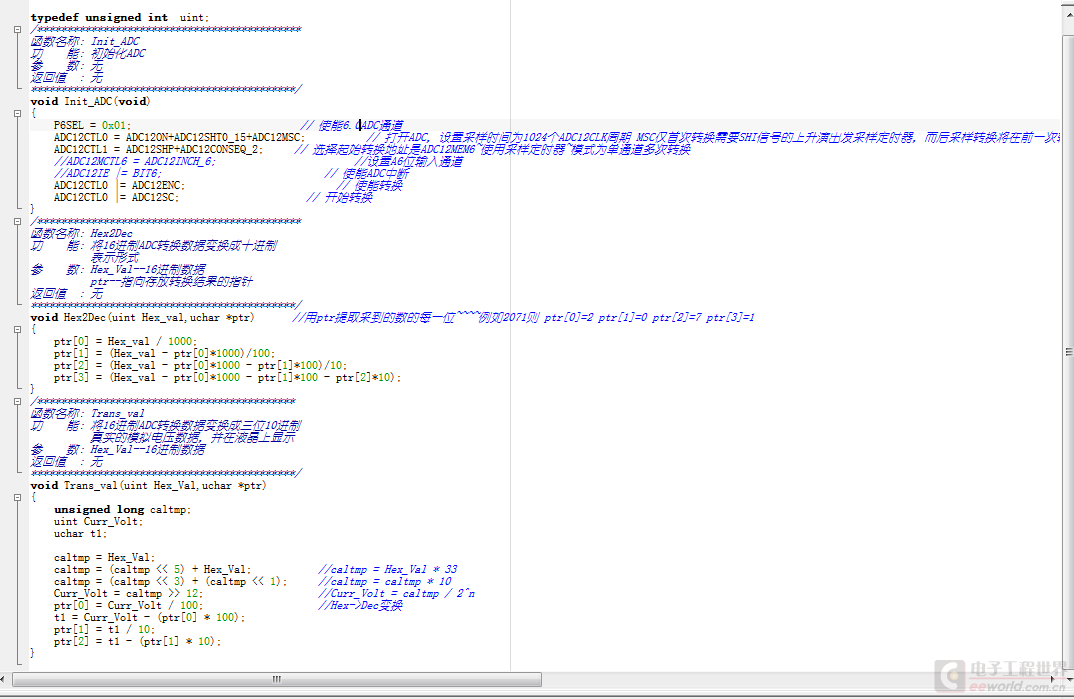Collapse the Hex2Dec function body
The height and width of the screenshot is (699, 1074).
17,329
